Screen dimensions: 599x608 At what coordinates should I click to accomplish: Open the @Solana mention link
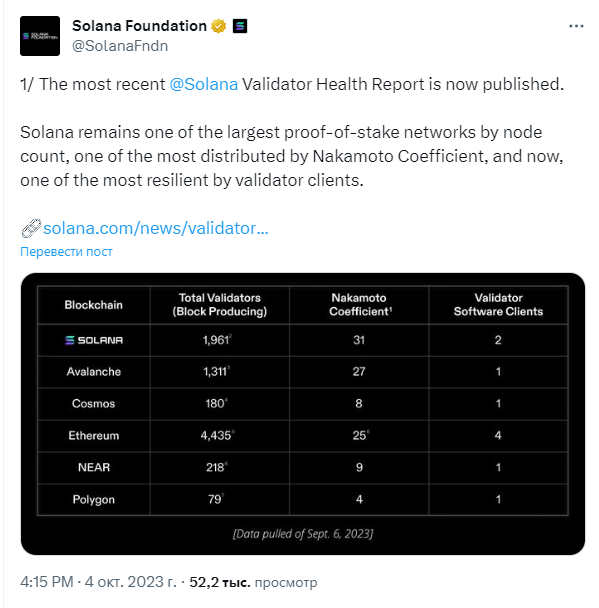pyautogui.click(x=204, y=84)
